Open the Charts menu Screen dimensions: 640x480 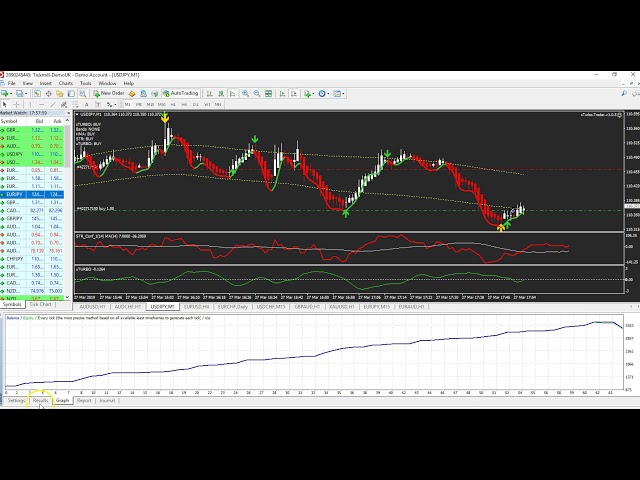point(62,83)
